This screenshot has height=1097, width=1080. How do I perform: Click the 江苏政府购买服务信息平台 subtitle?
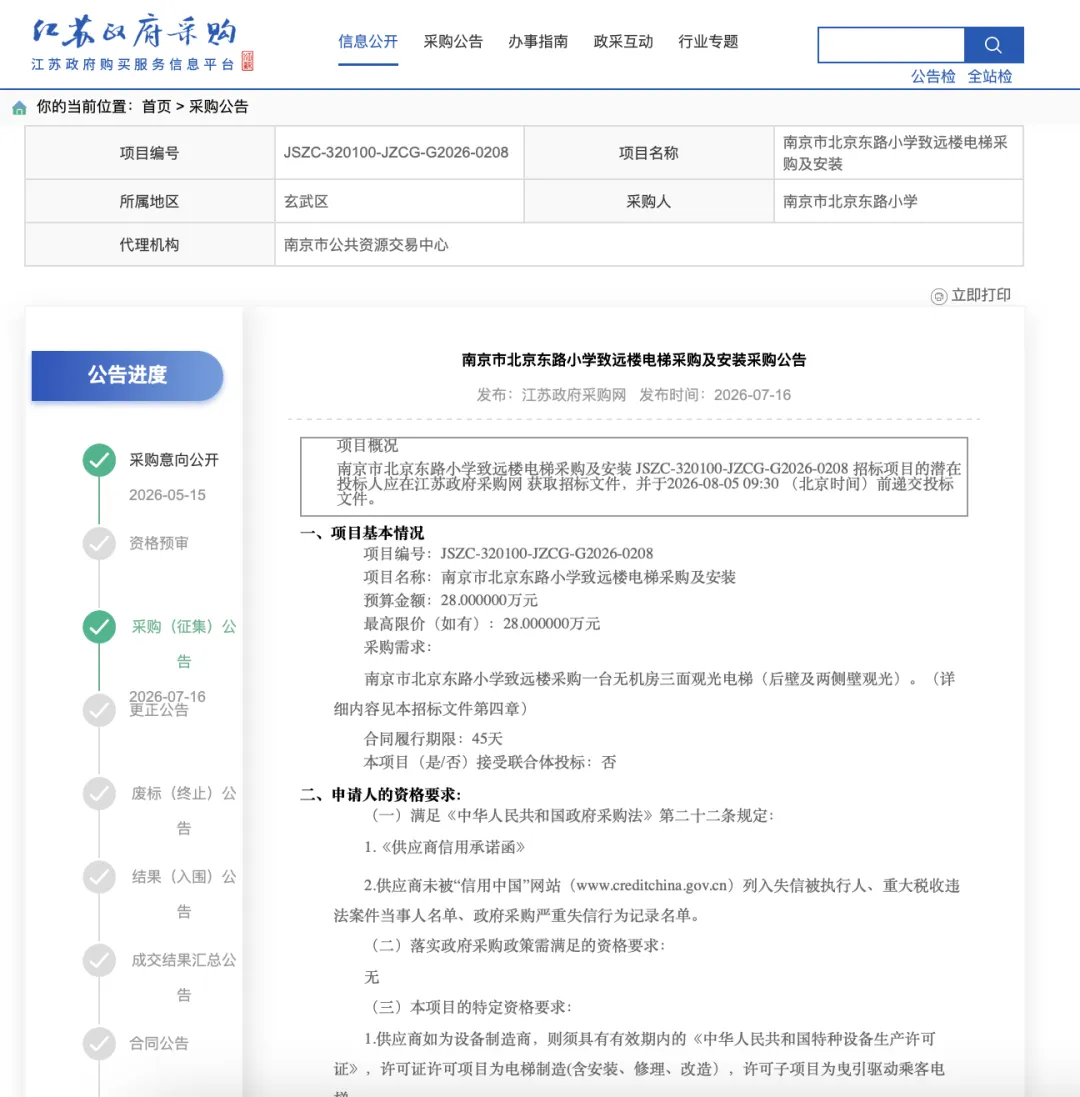click(x=132, y=64)
